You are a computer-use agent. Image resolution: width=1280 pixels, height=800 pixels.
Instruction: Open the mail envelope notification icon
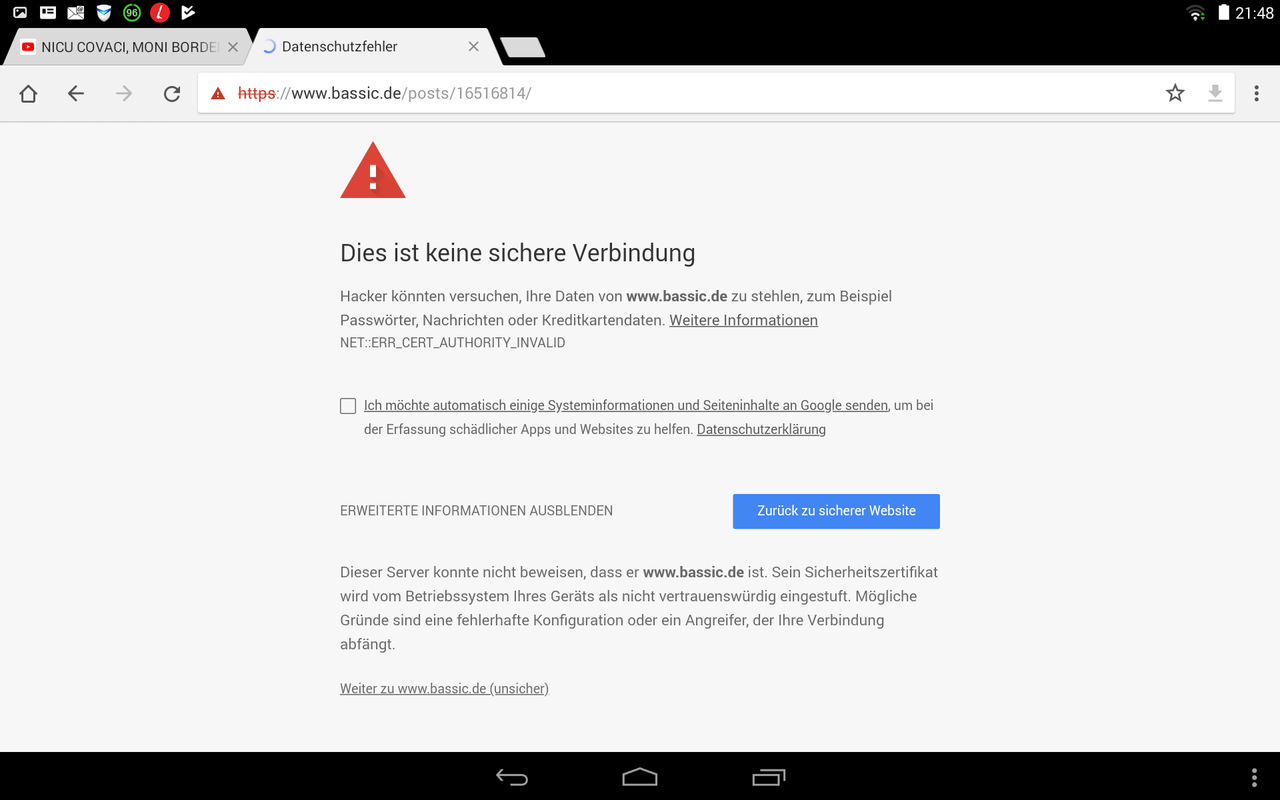[76, 13]
